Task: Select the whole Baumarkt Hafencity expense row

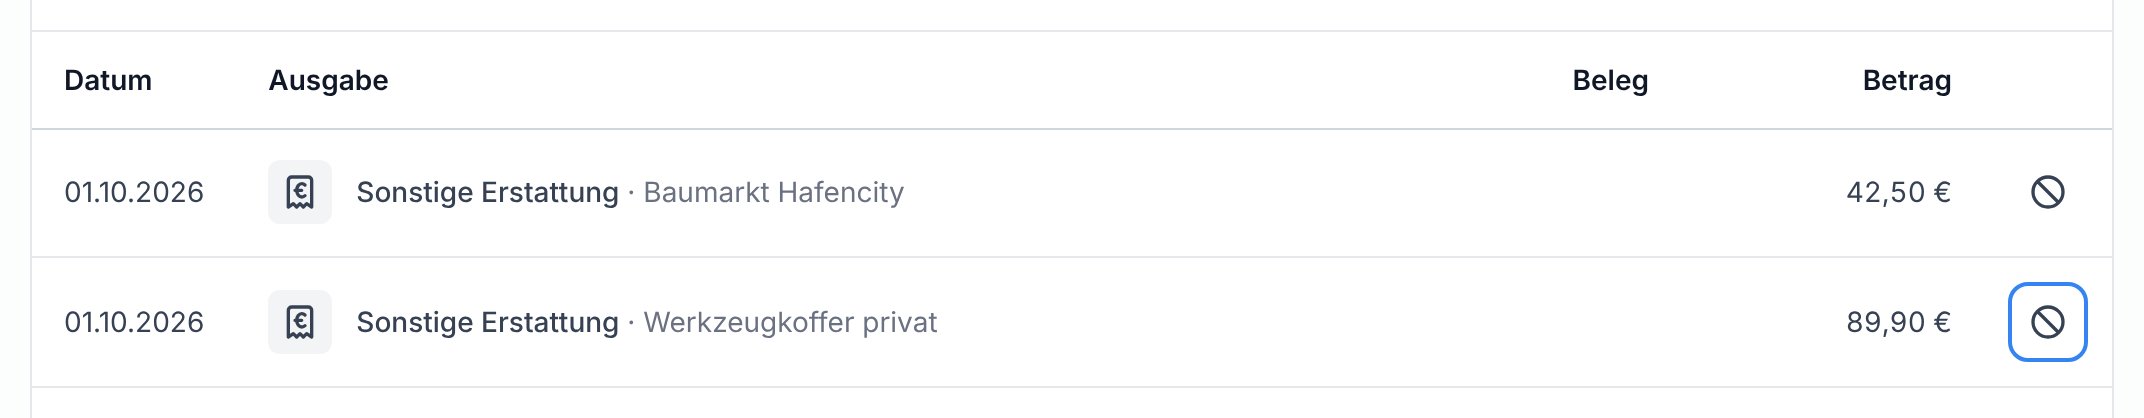Action: [1072, 193]
